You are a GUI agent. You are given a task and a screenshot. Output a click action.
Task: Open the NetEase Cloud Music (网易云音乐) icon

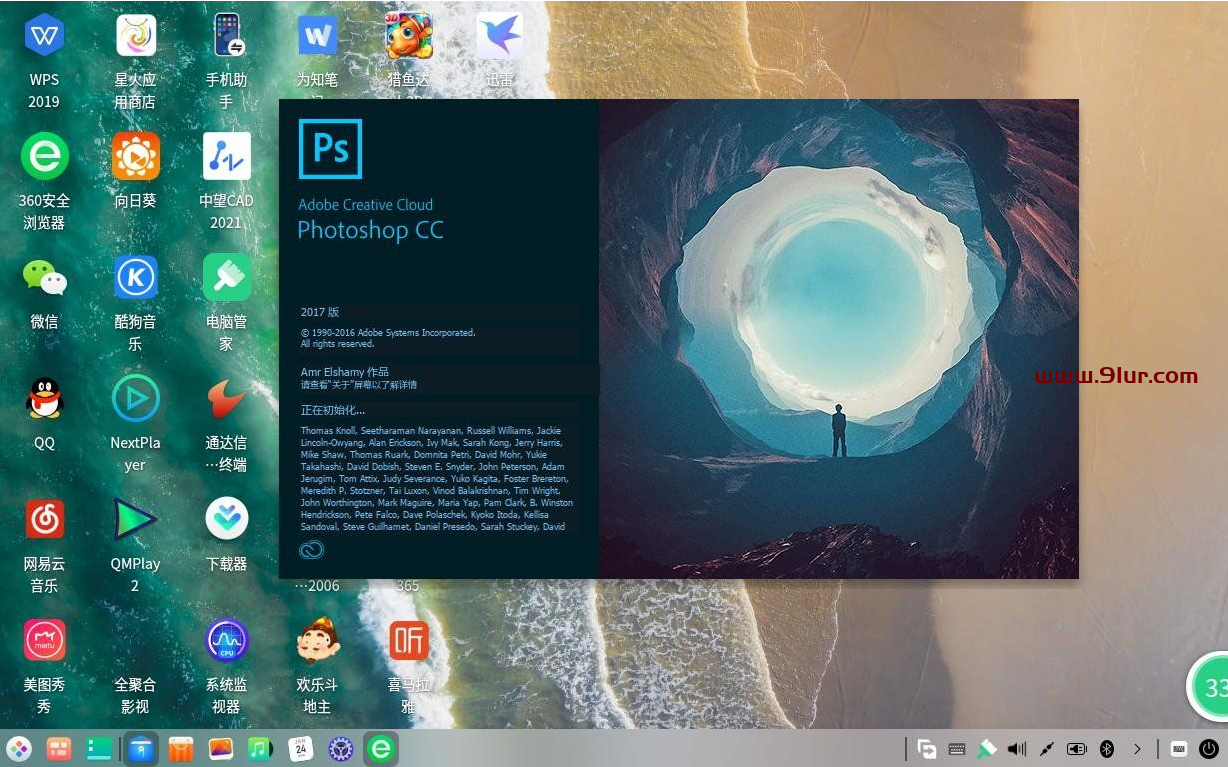coord(44,519)
